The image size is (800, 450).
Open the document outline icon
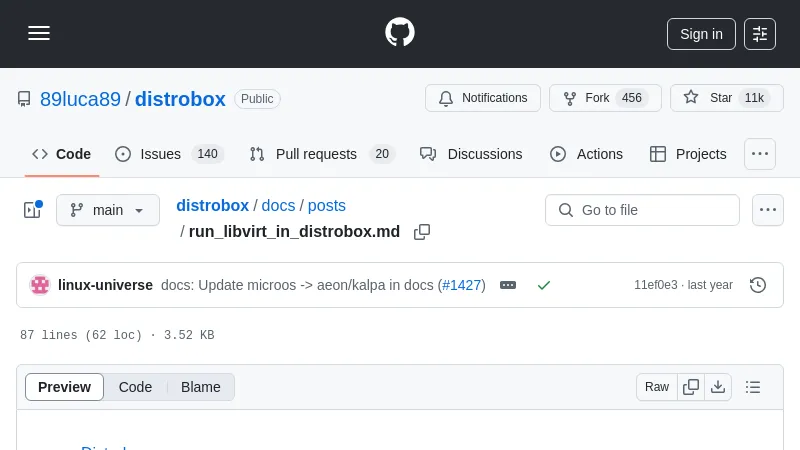[753, 387]
